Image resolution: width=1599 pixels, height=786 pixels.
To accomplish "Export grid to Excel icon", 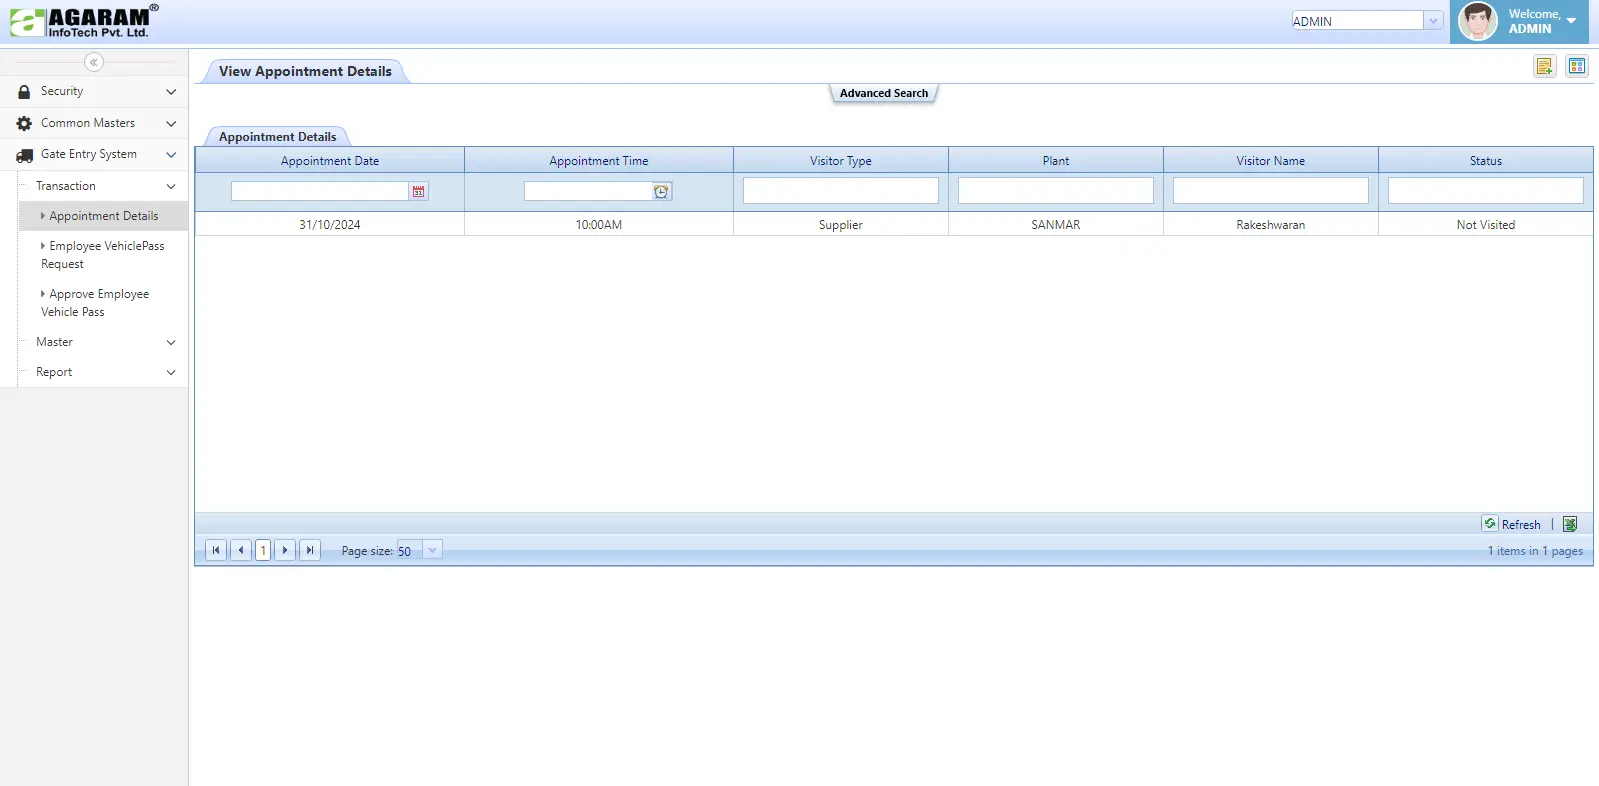I will click(x=1570, y=524).
